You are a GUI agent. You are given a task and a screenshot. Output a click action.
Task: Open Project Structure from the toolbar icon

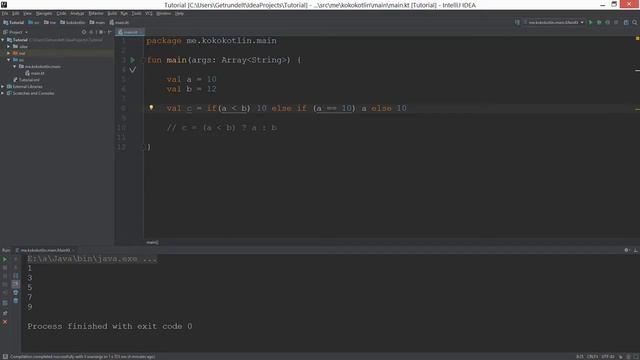pyautogui.click(x=626, y=22)
